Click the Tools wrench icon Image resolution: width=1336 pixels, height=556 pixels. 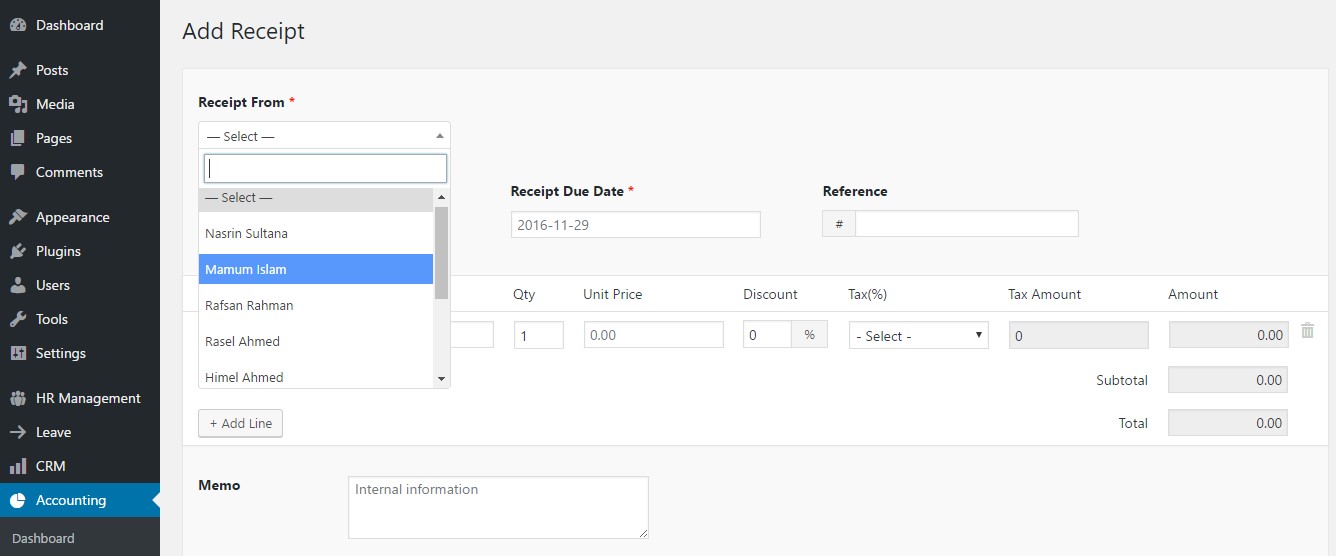(18, 319)
